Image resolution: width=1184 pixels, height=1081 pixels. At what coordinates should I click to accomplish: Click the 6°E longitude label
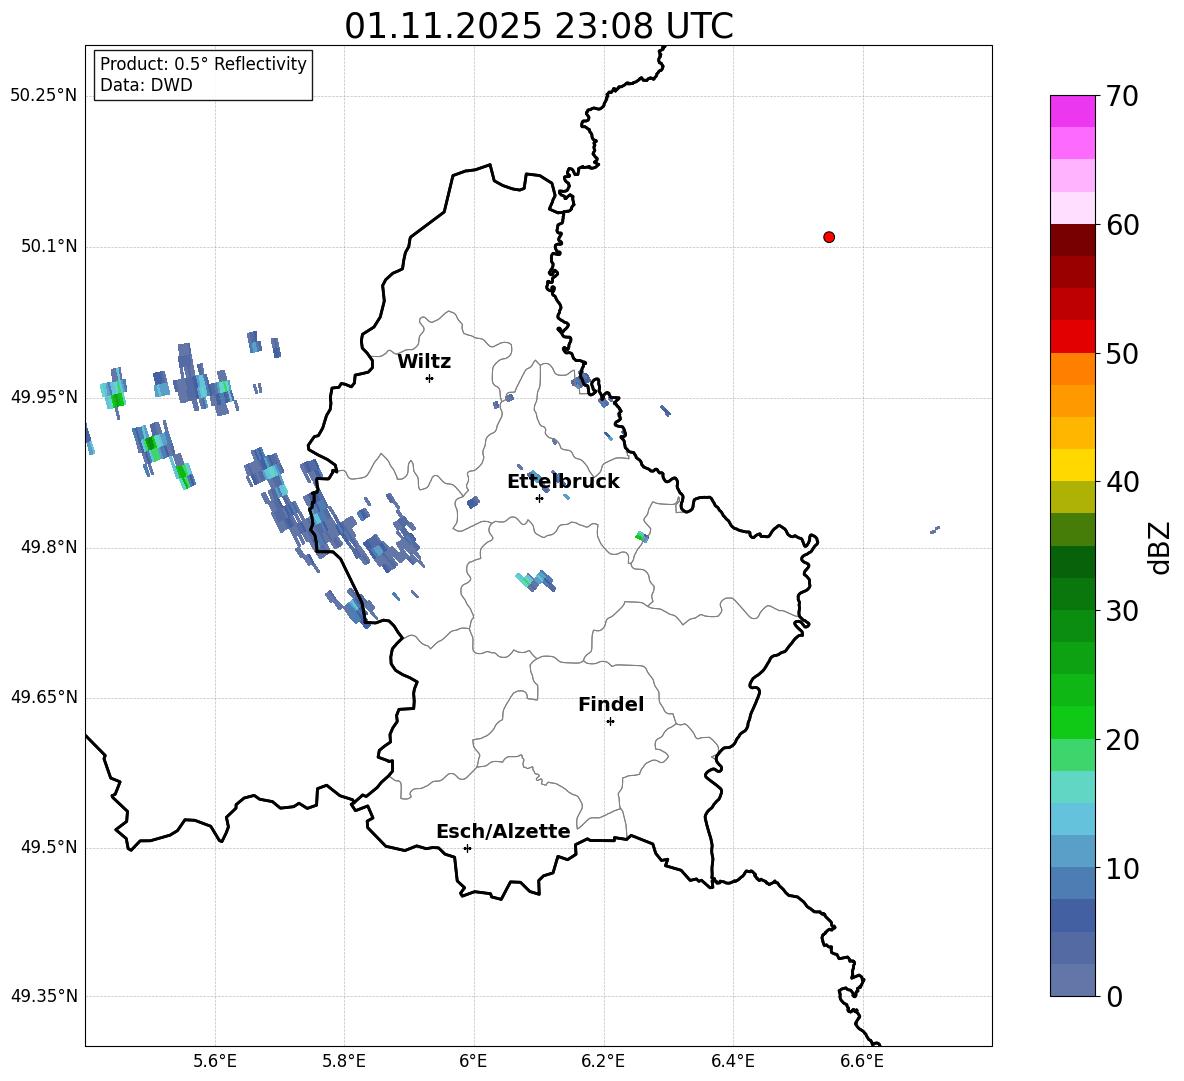473,1061
